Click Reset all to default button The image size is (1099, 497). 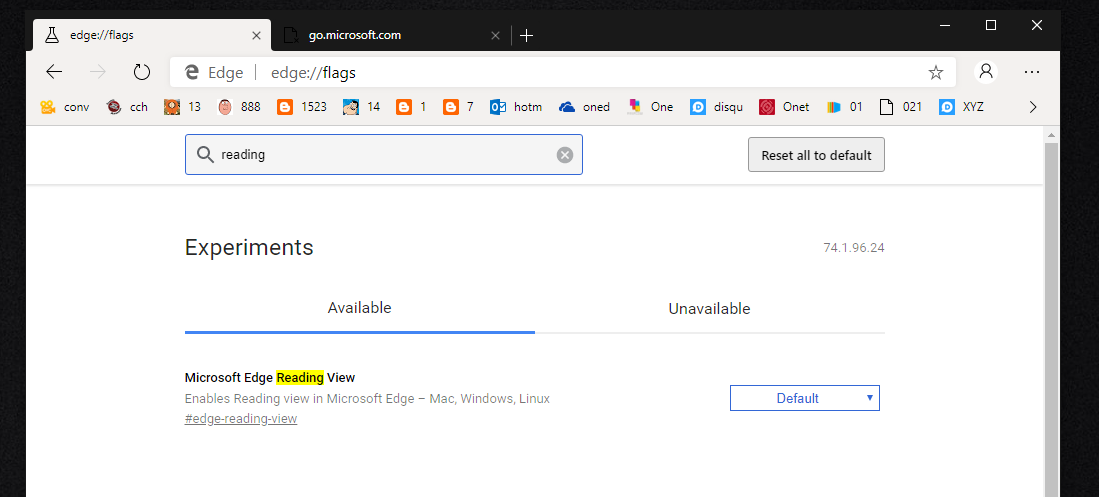point(817,155)
